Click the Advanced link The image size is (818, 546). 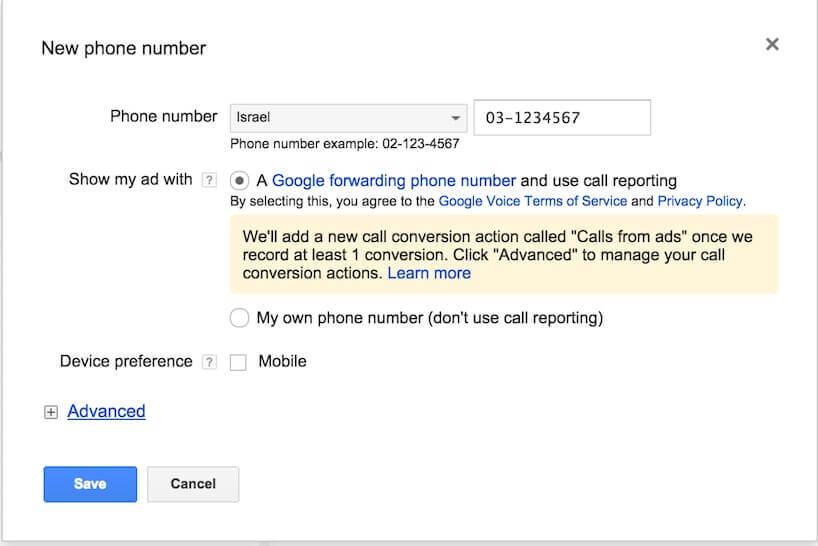coord(106,411)
